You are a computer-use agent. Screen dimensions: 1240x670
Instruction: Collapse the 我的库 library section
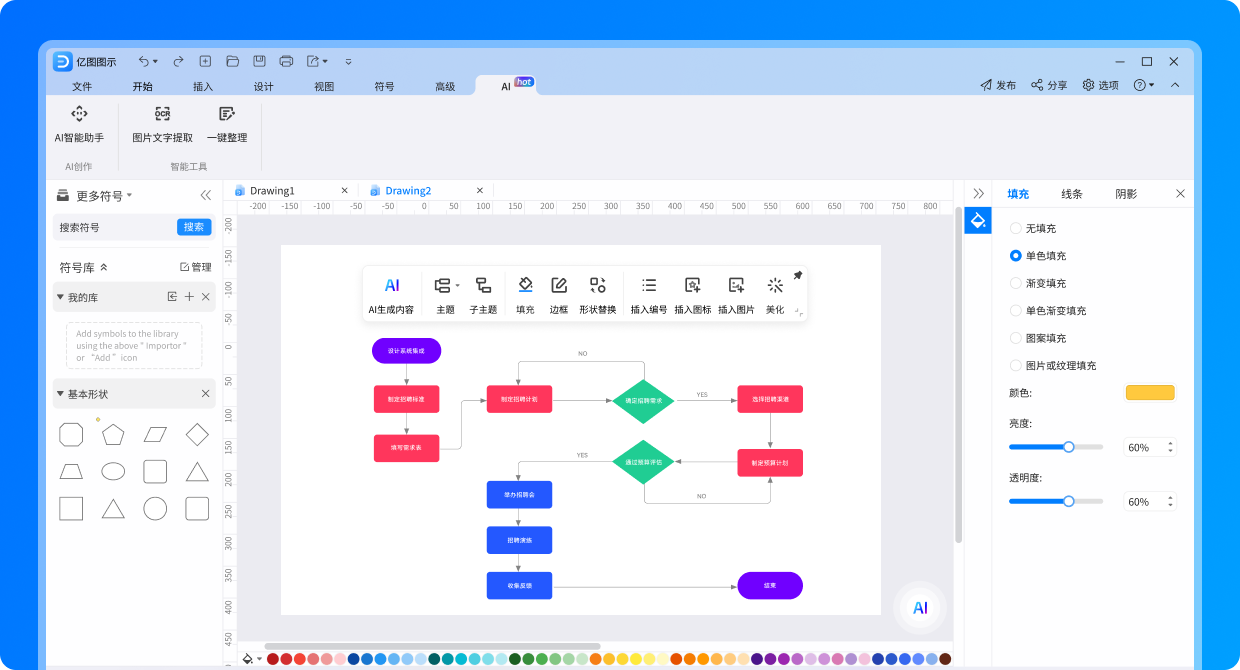62,296
